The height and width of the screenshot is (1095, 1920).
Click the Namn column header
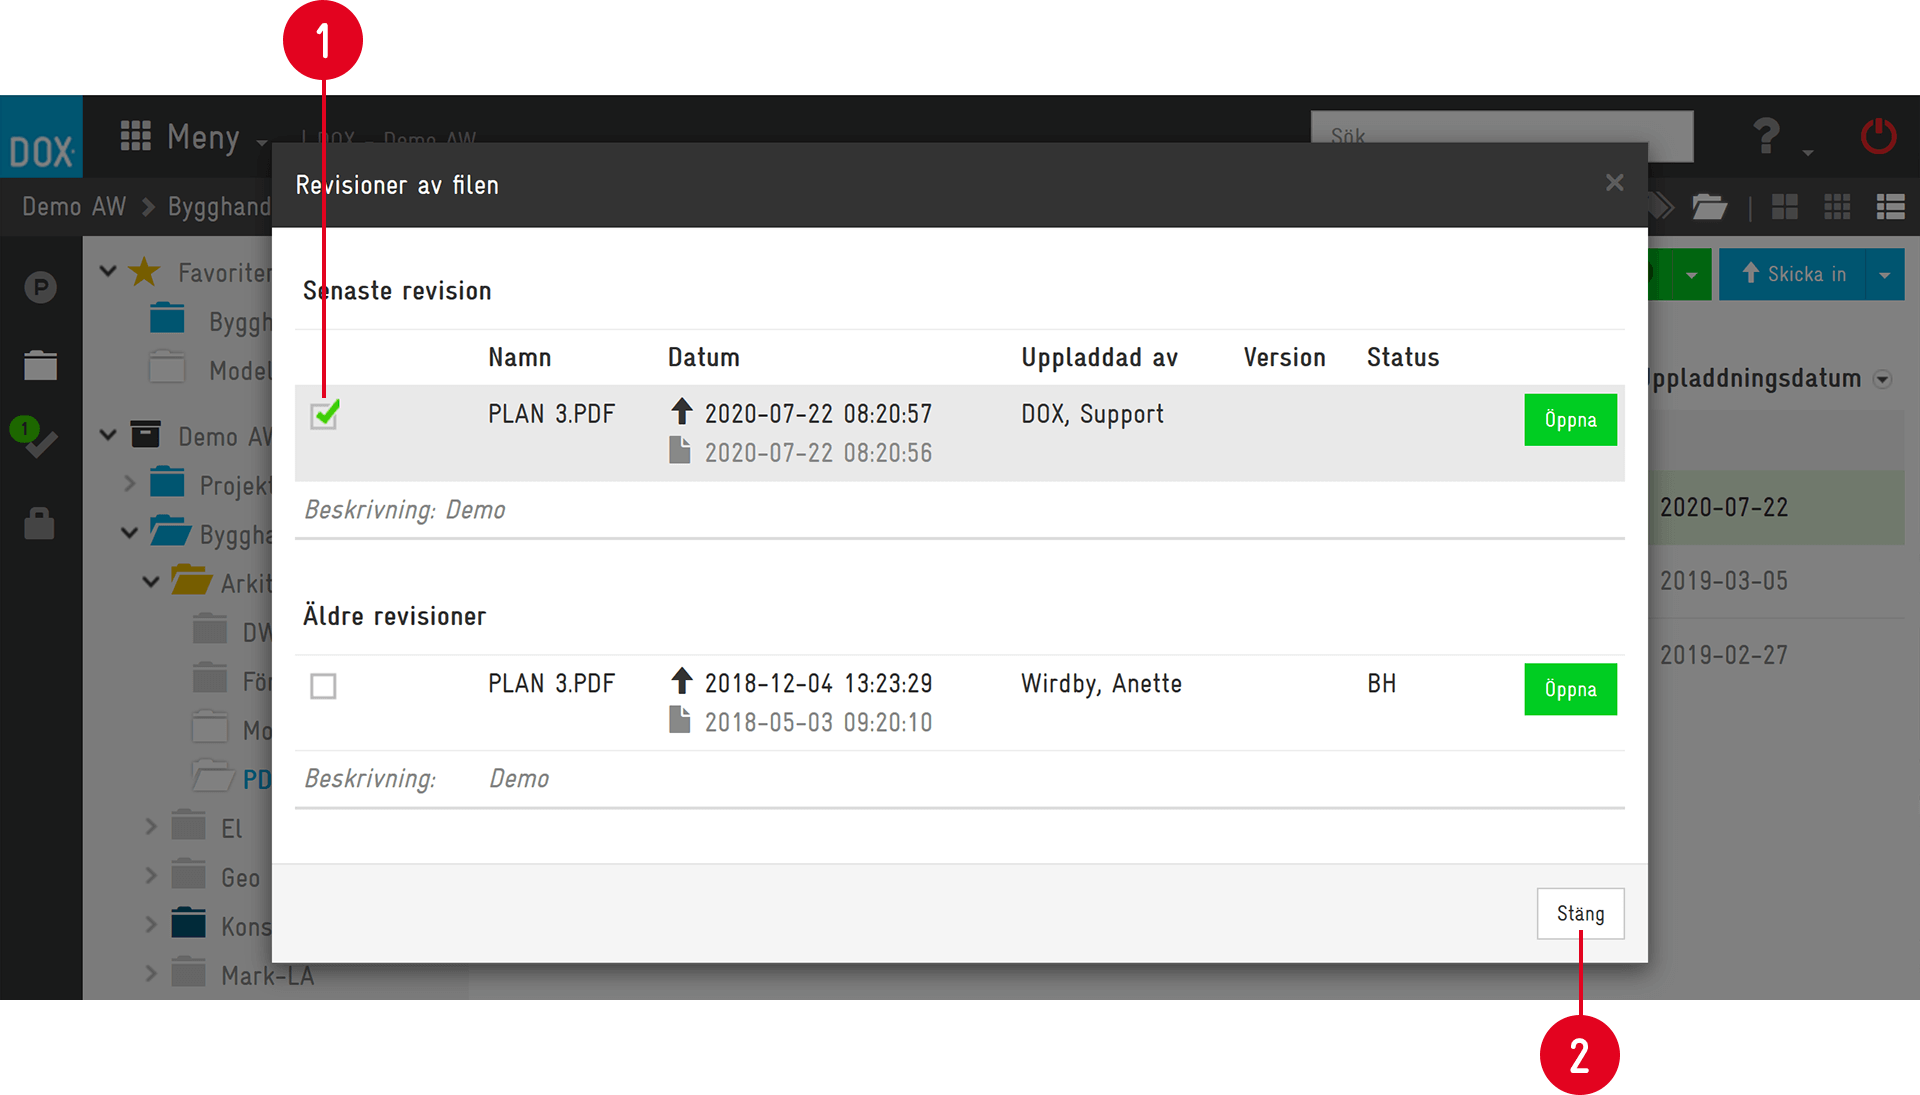tap(520, 358)
